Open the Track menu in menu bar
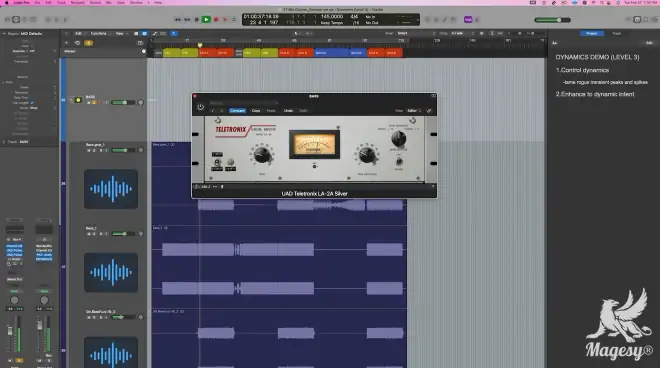 pos(61,3)
